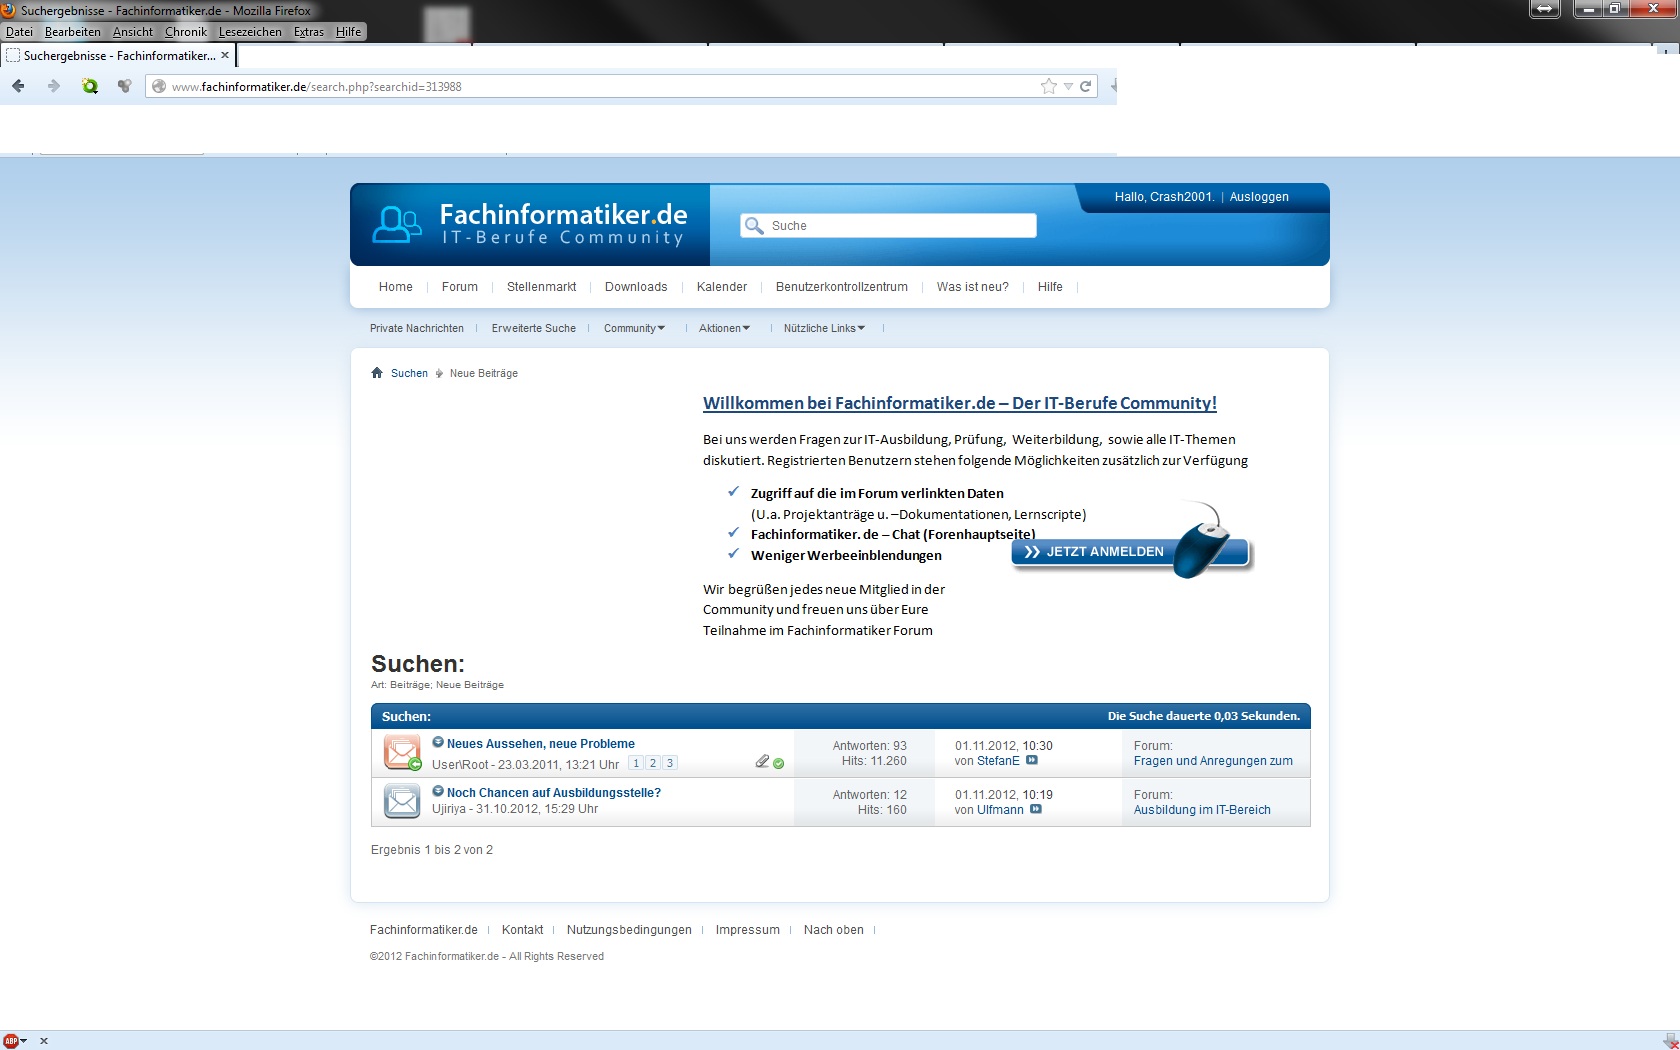Screen dimensions: 1680x1050
Task: Open the Chronik menu
Action: (185, 31)
